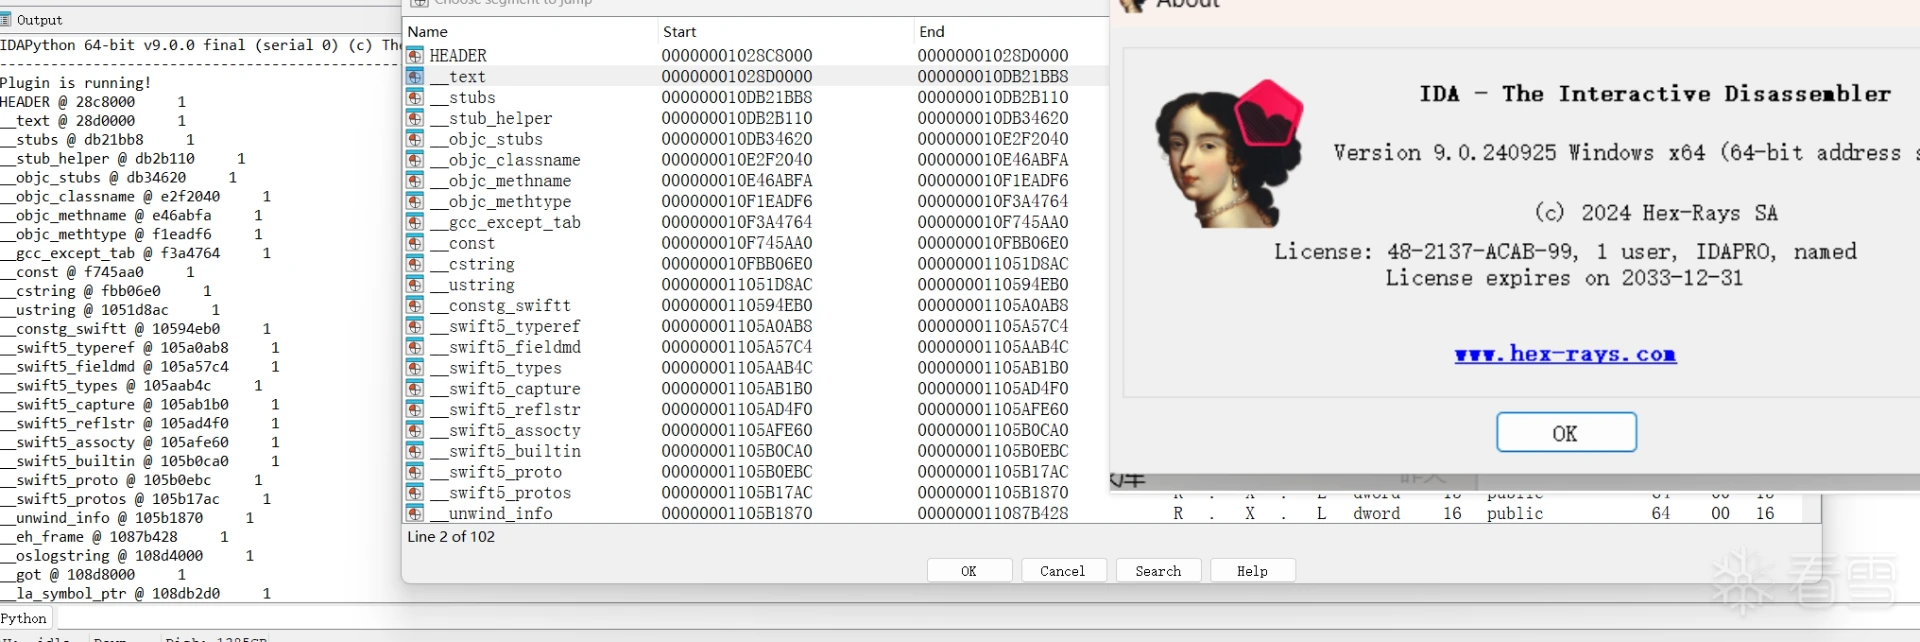
Task: Open Search in the segment chooser
Action: pos(1158,571)
